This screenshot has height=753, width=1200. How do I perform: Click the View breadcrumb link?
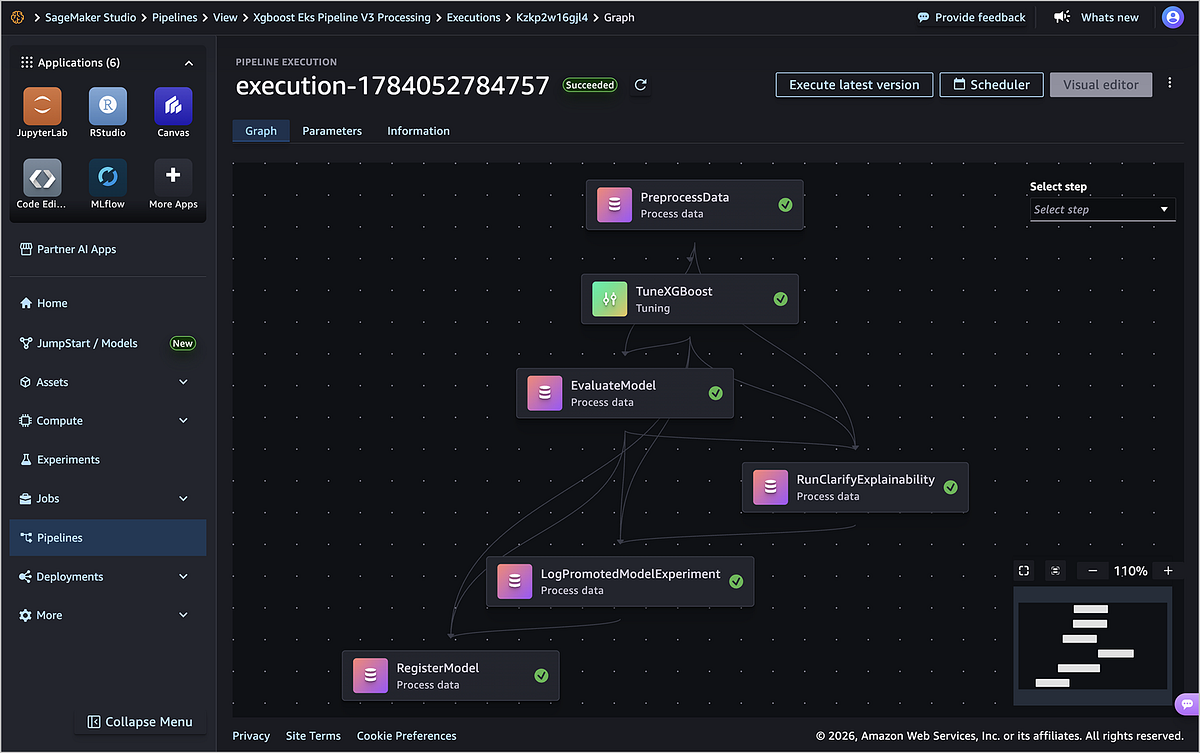tap(225, 17)
